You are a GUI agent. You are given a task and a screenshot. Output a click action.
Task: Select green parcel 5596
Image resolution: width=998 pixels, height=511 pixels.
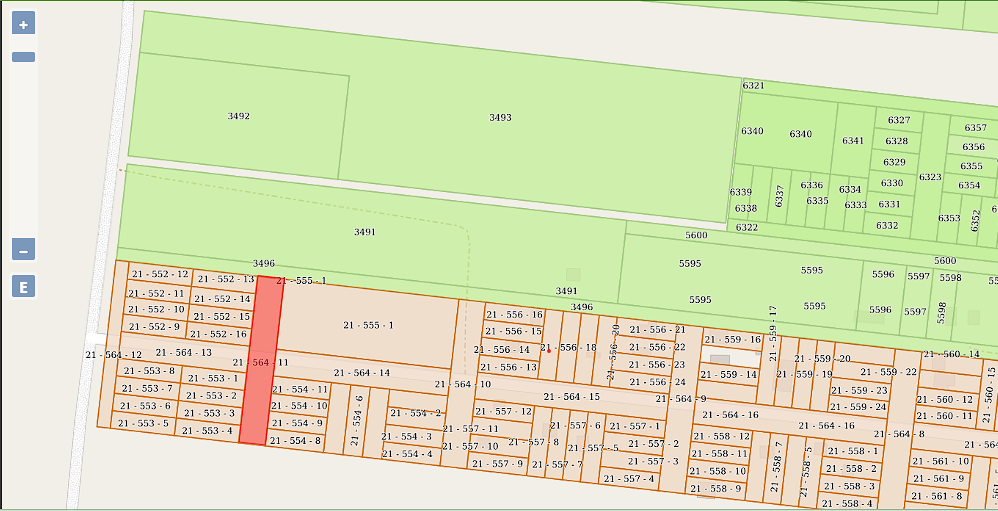point(882,275)
